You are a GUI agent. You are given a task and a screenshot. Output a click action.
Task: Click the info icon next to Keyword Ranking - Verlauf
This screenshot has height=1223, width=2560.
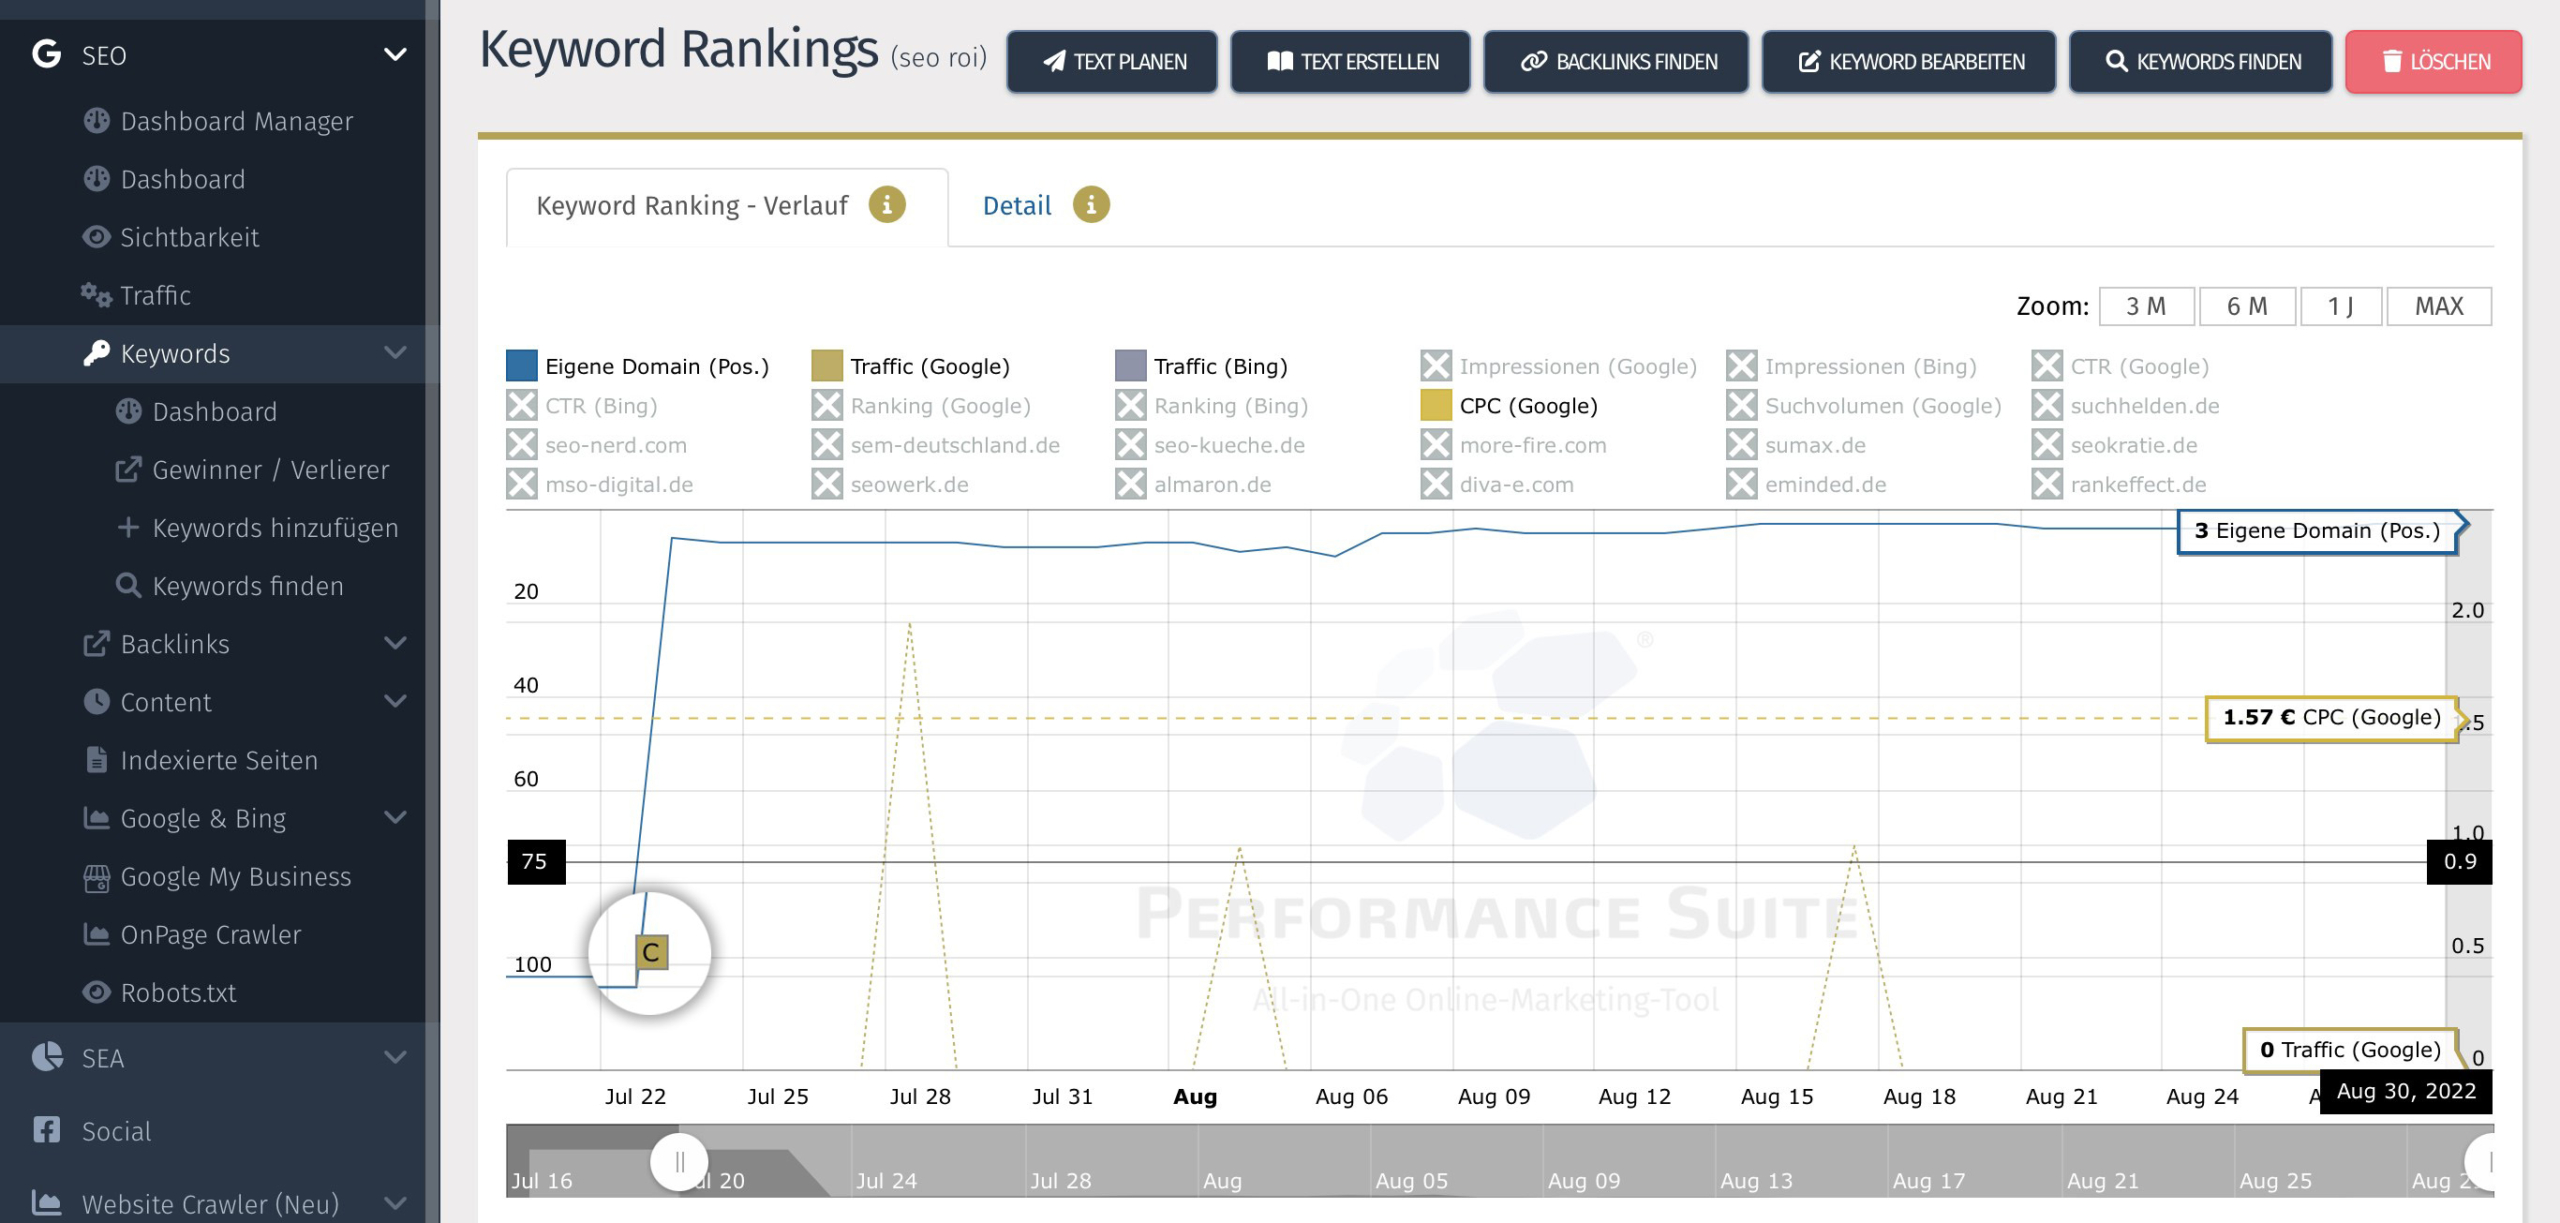click(887, 205)
